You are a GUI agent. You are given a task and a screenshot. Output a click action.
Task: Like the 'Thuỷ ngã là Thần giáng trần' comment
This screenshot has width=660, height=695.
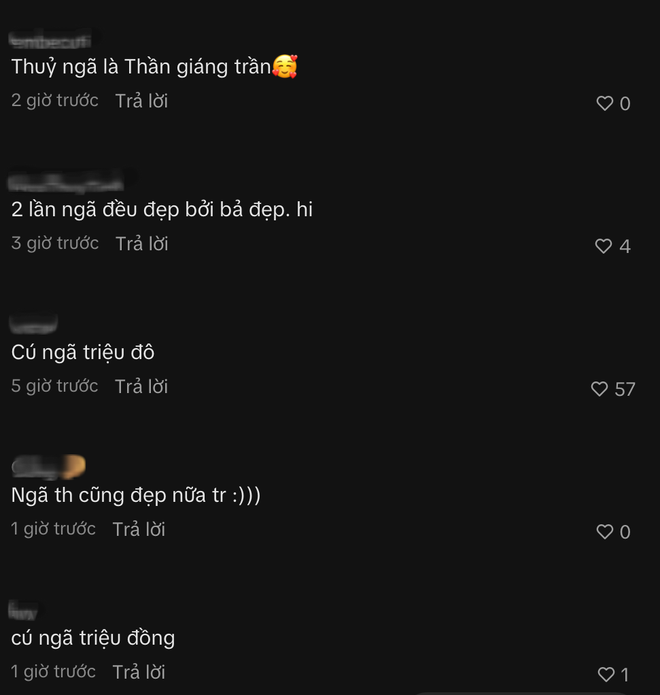point(605,103)
